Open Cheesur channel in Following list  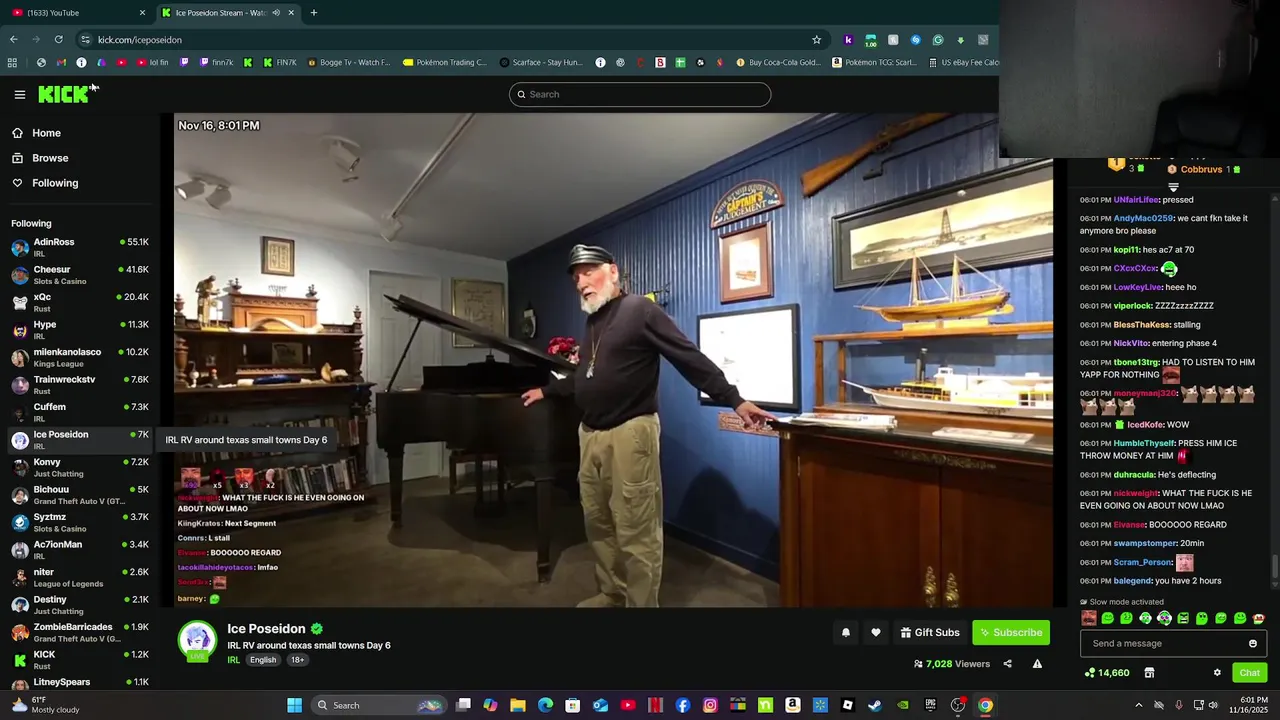(80, 274)
